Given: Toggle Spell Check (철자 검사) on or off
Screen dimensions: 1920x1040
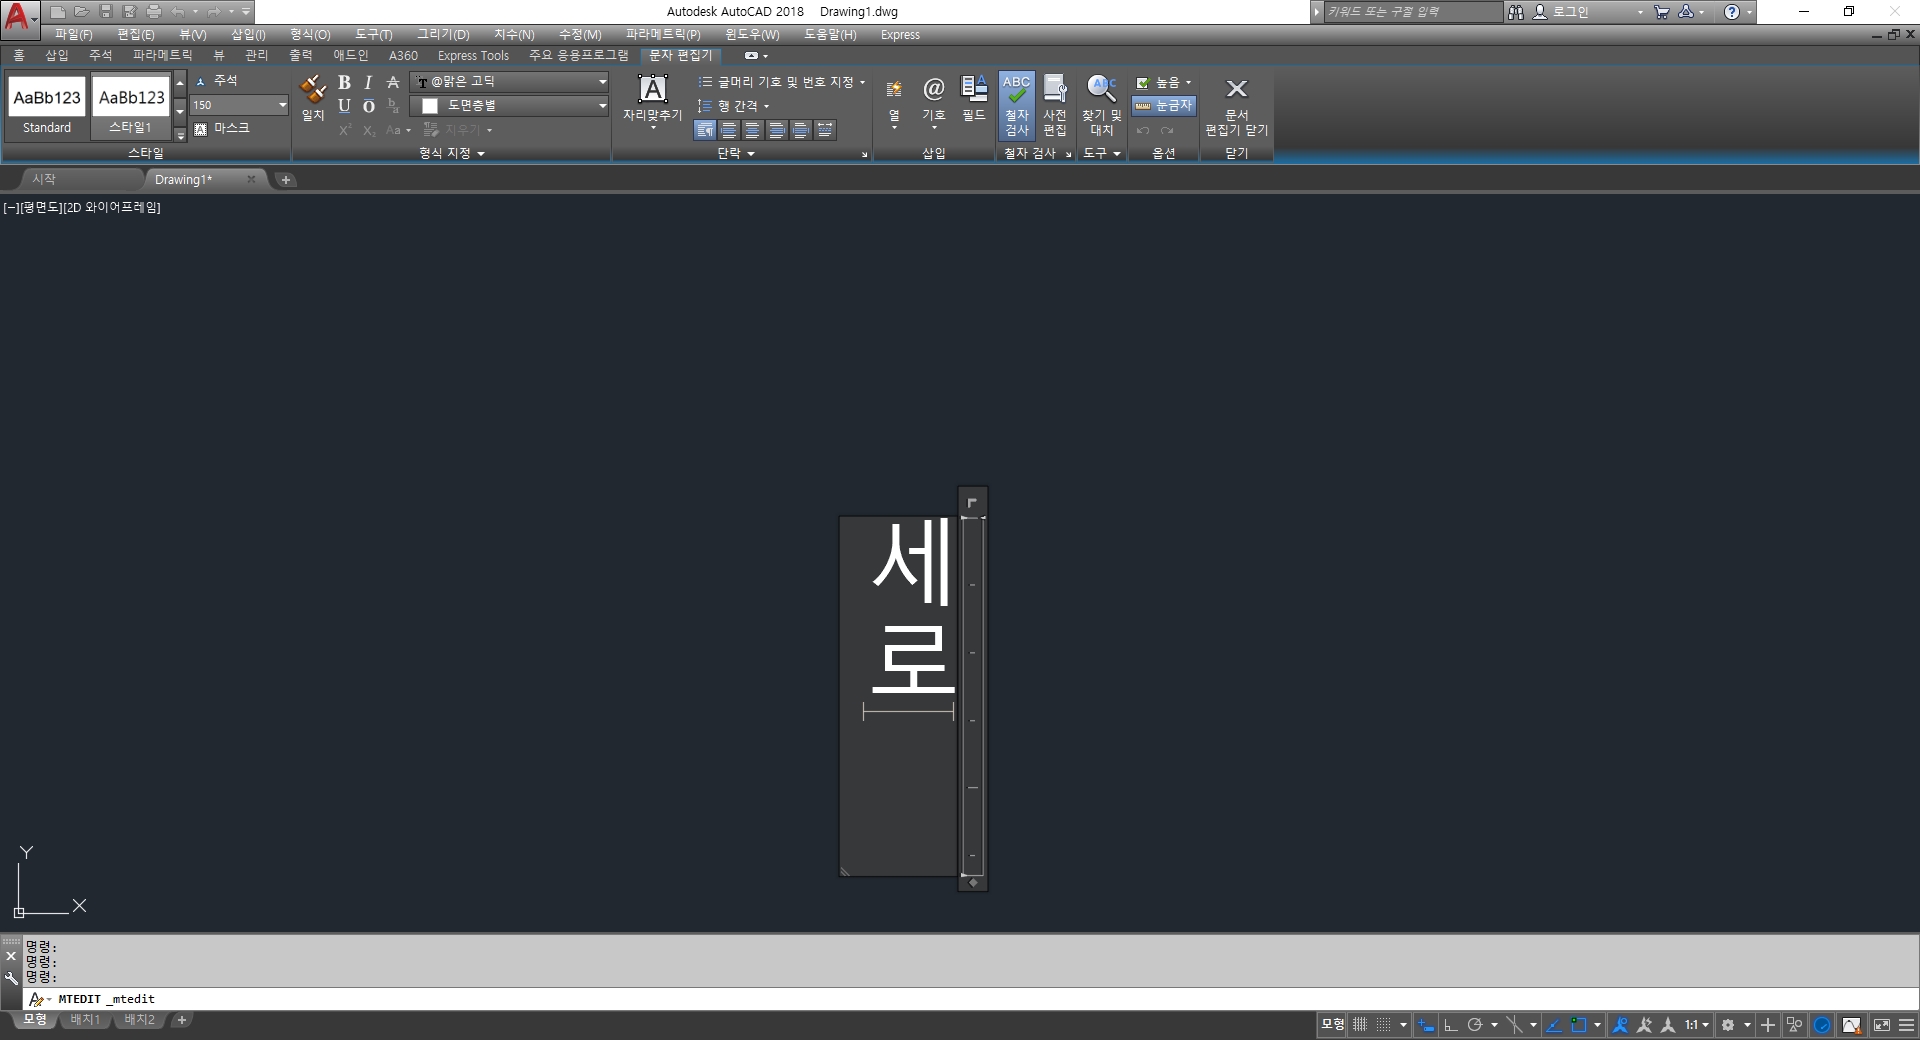Looking at the screenshot, I should point(1016,105).
